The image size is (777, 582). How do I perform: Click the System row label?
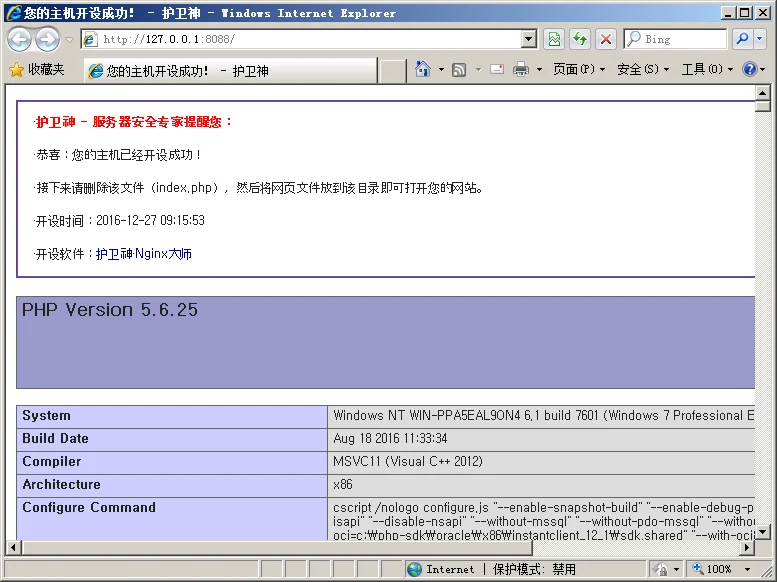click(47, 416)
